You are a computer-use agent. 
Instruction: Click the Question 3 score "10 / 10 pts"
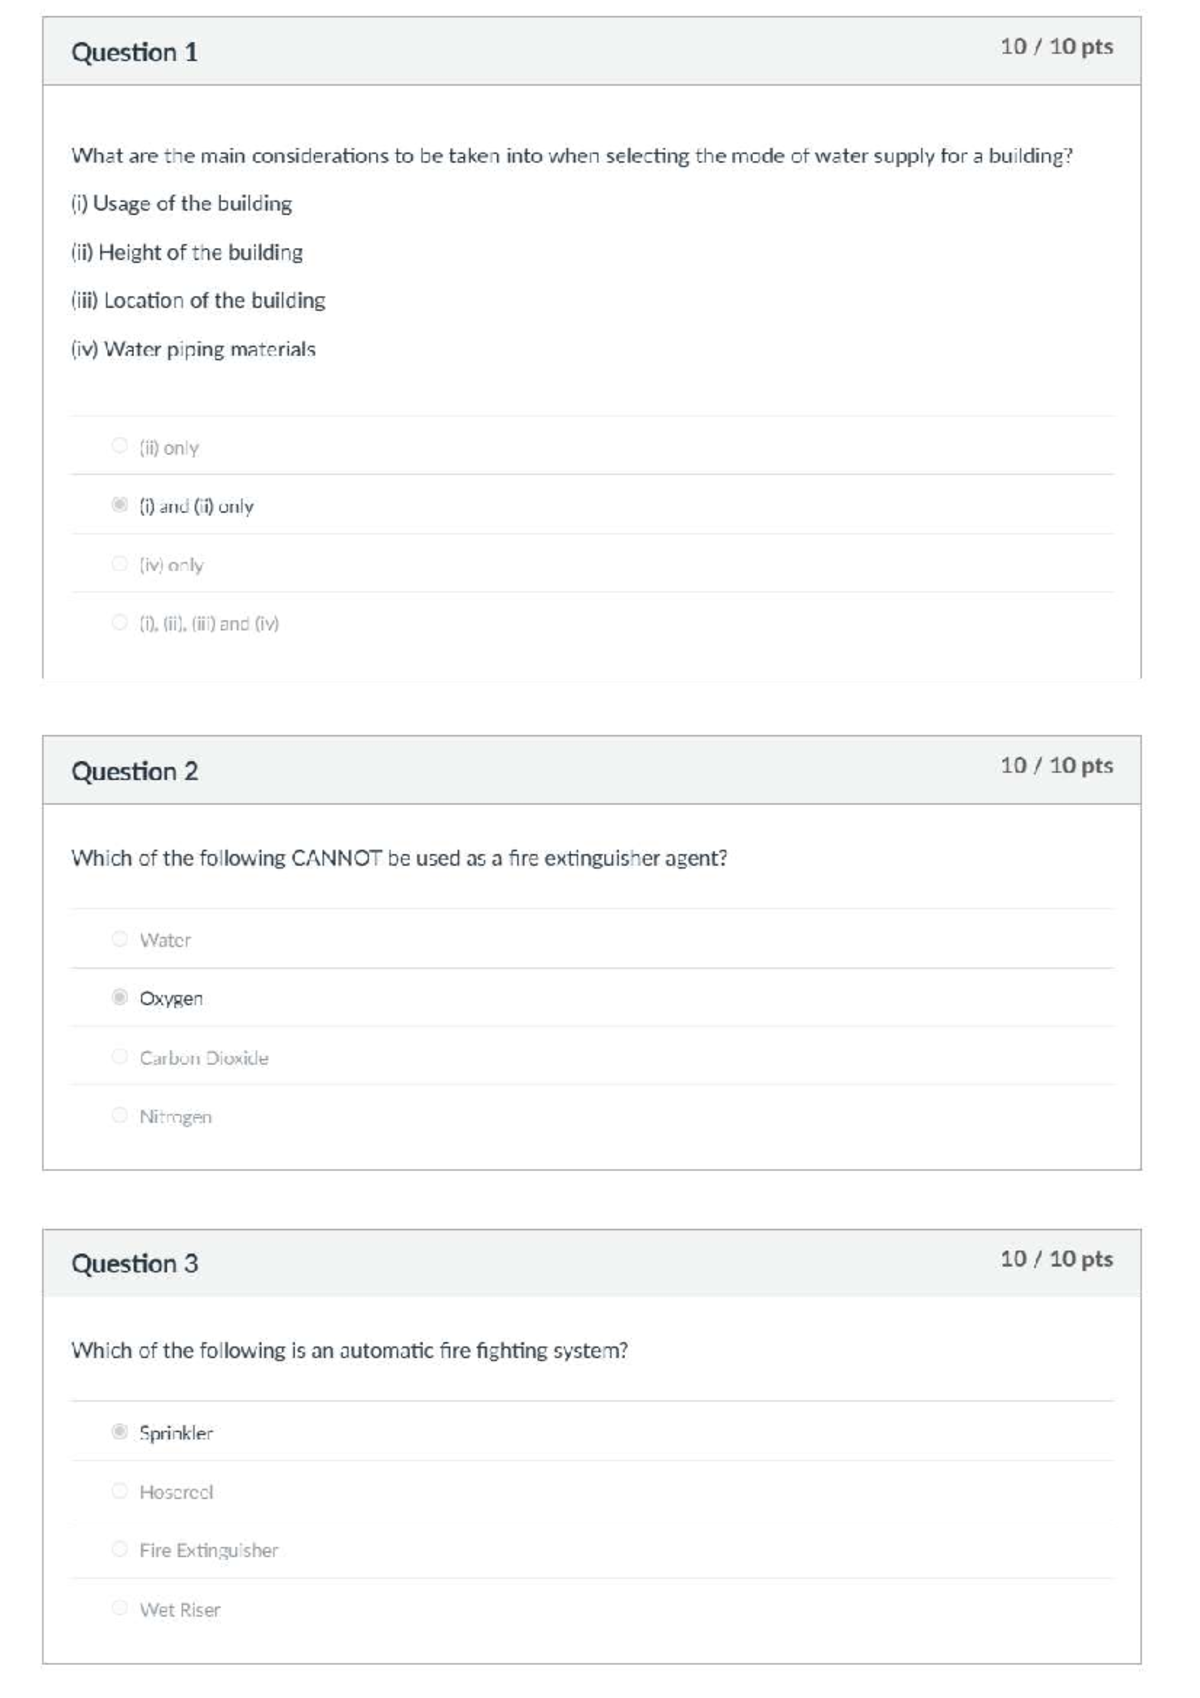coord(1056,1258)
